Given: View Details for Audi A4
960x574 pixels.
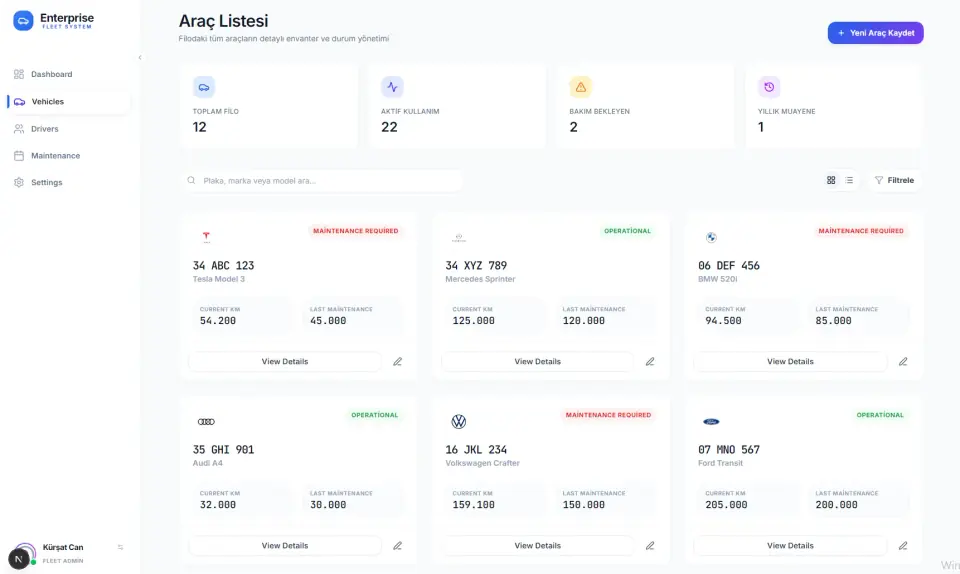Looking at the screenshot, I should [285, 546].
